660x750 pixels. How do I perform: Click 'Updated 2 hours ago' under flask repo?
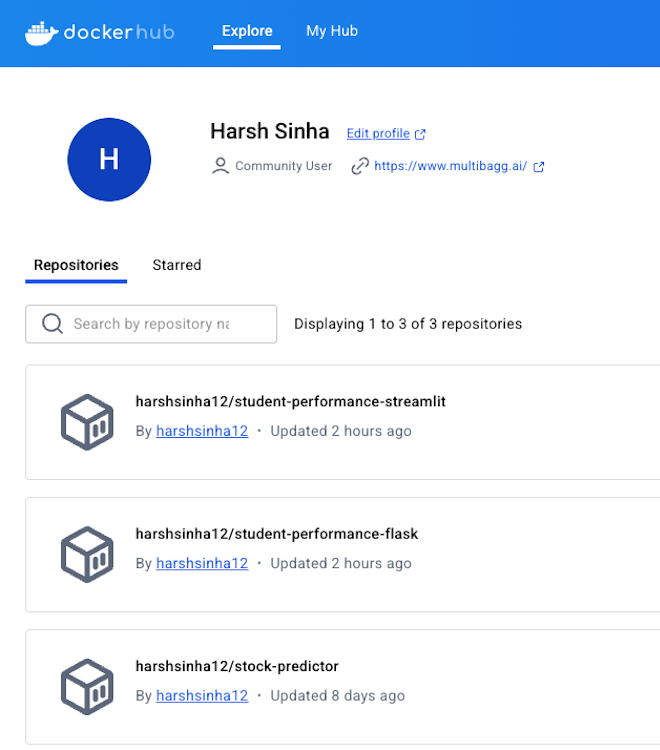coord(341,563)
